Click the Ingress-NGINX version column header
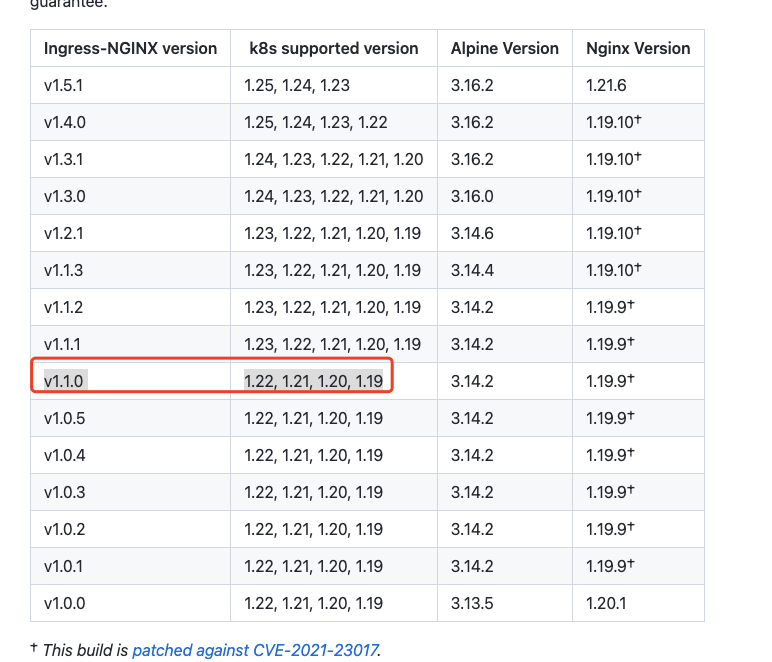 (x=130, y=48)
